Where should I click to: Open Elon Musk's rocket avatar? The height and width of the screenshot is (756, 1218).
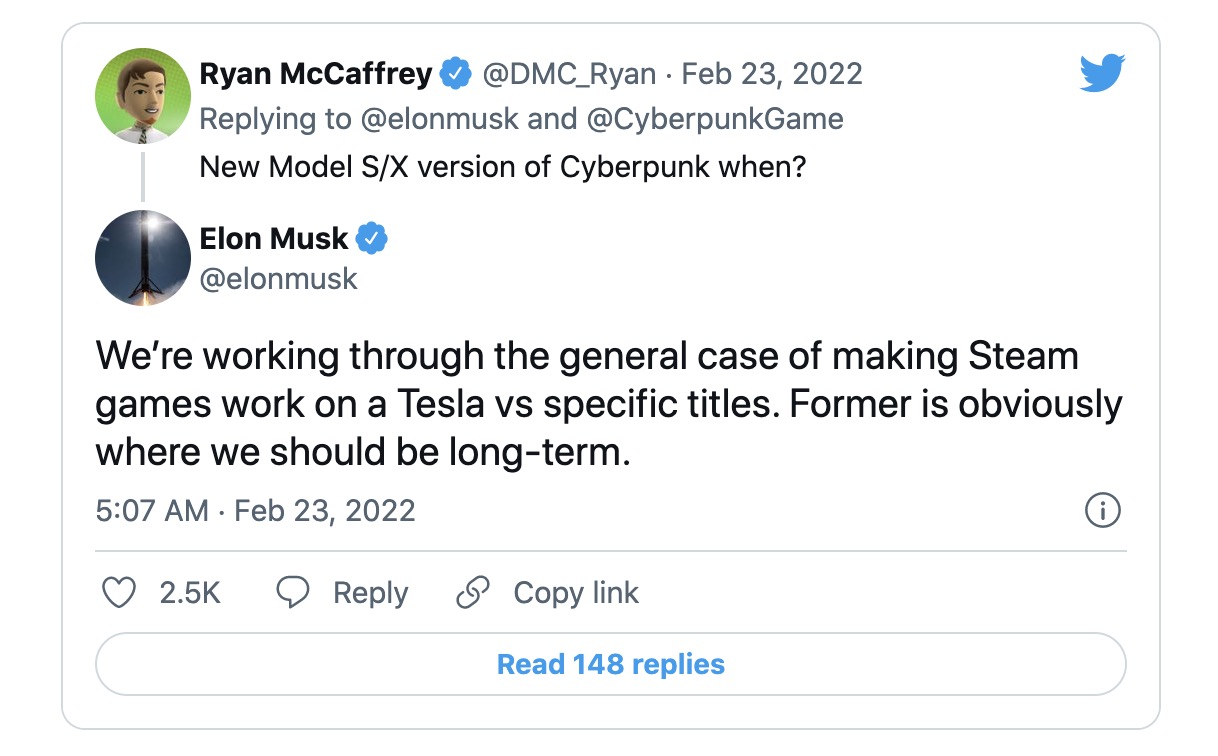point(142,257)
